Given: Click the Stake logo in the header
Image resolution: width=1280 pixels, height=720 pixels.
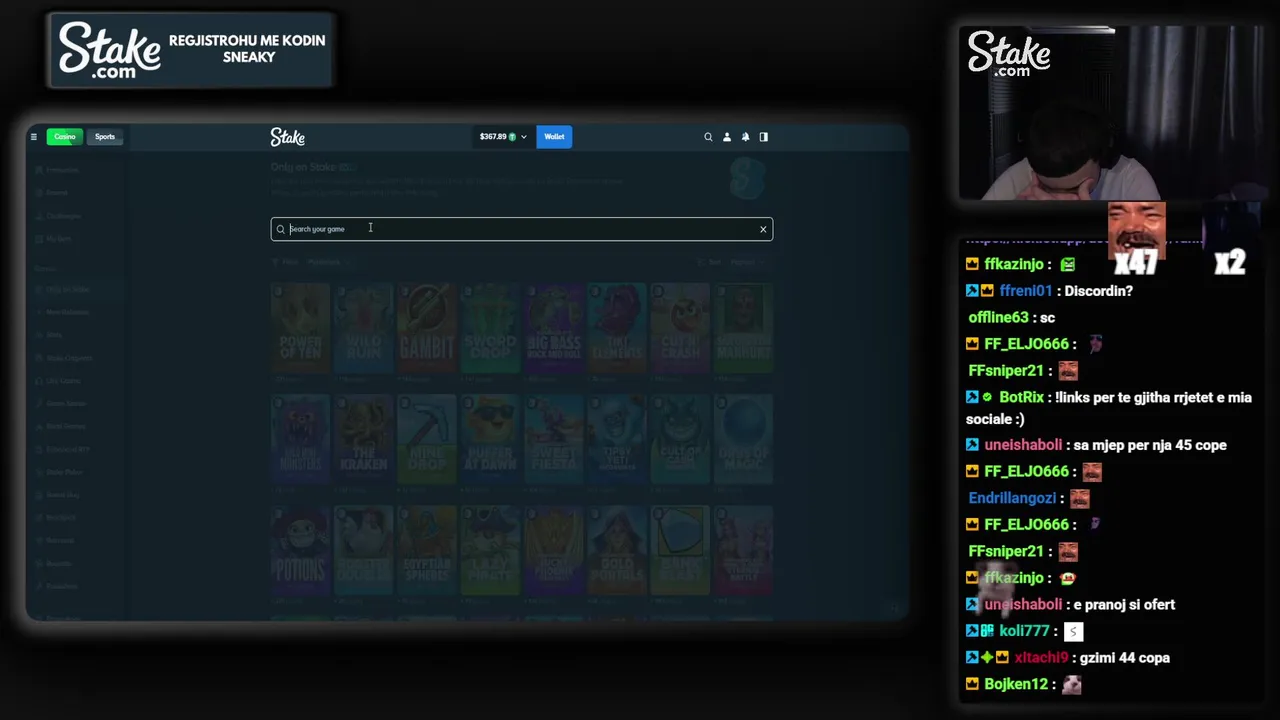Looking at the screenshot, I should (x=287, y=137).
